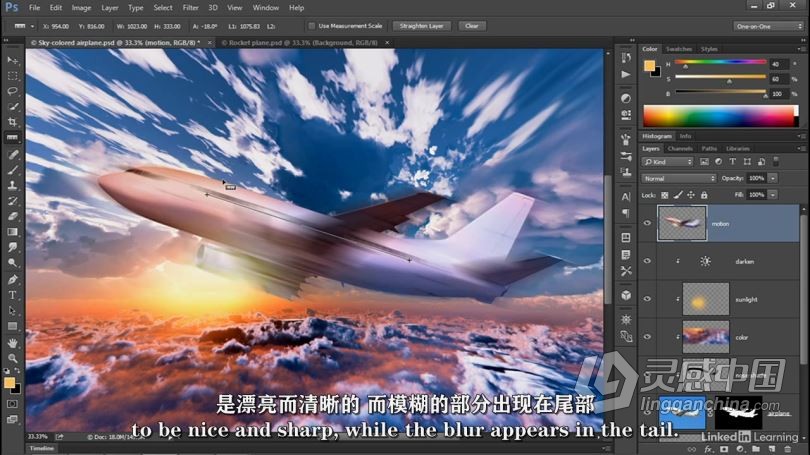The width and height of the screenshot is (810, 455).
Task: Add a layer mask icon
Action: [724, 449]
